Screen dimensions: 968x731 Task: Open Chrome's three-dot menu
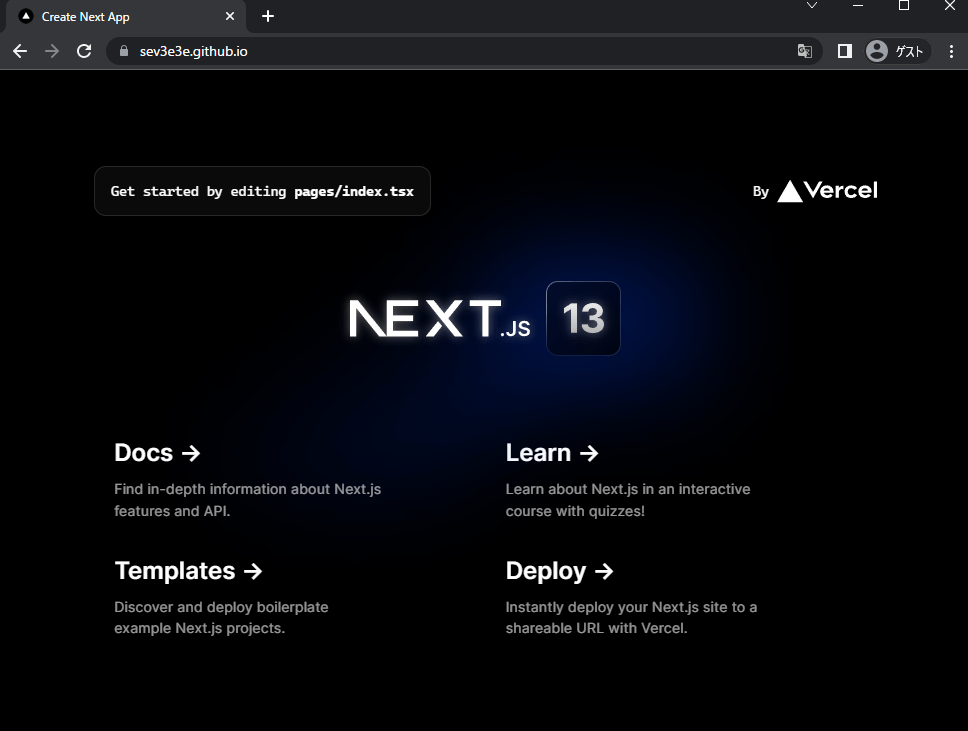pyautogui.click(x=951, y=51)
